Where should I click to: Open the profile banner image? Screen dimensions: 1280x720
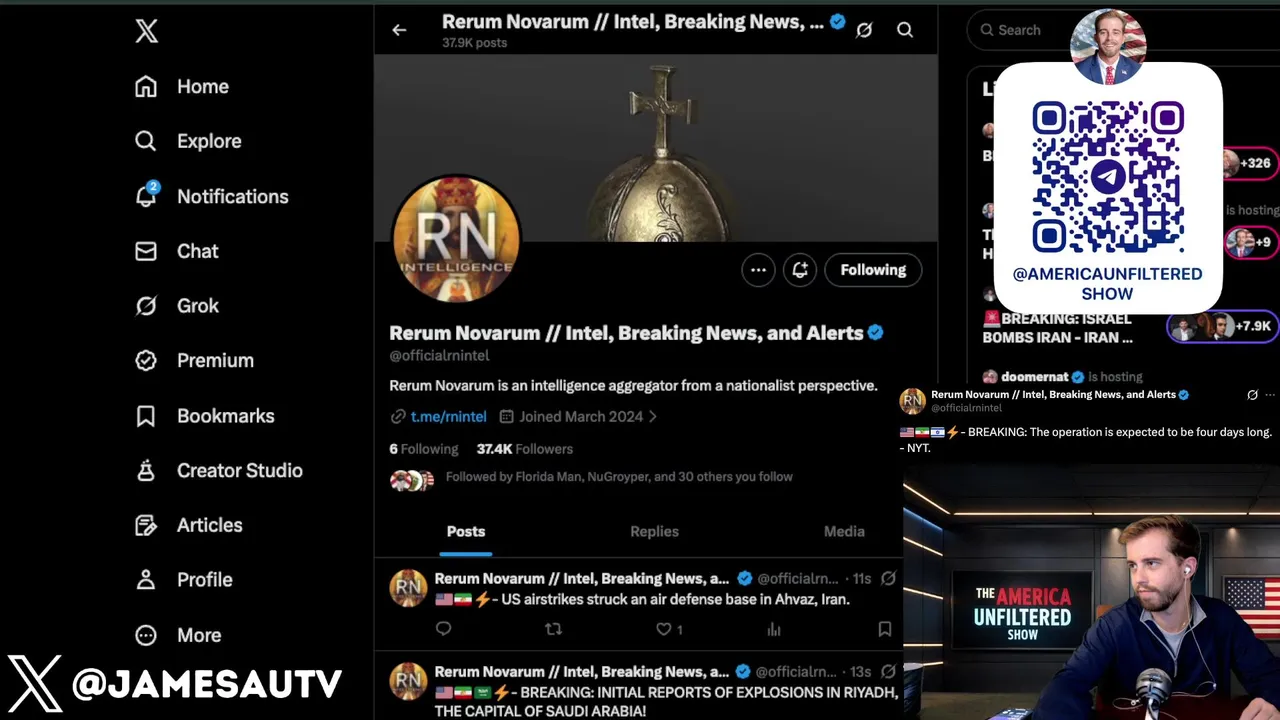point(656,148)
